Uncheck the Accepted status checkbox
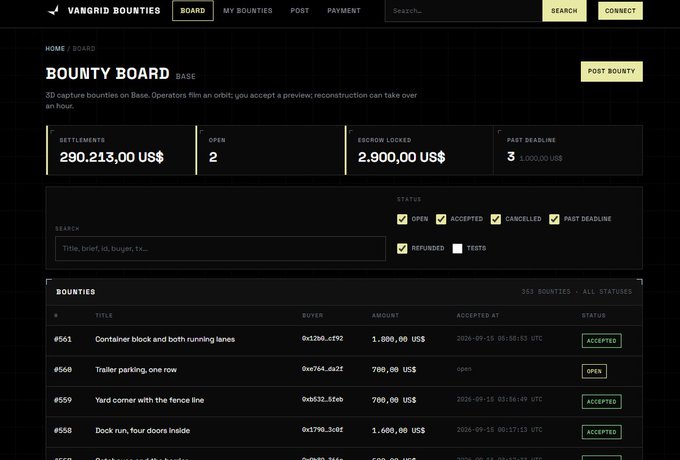The image size is (680, 460). (x=441, y=219)
